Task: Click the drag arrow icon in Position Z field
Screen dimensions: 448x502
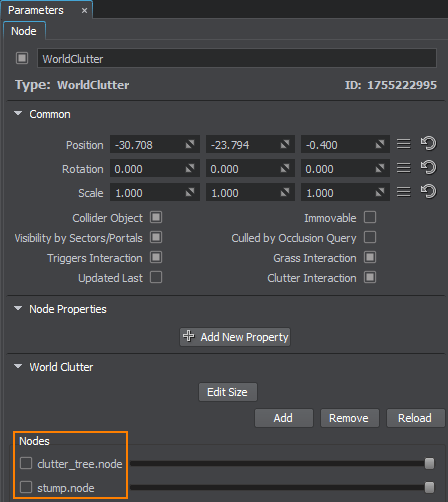Action: click(380, 144)
